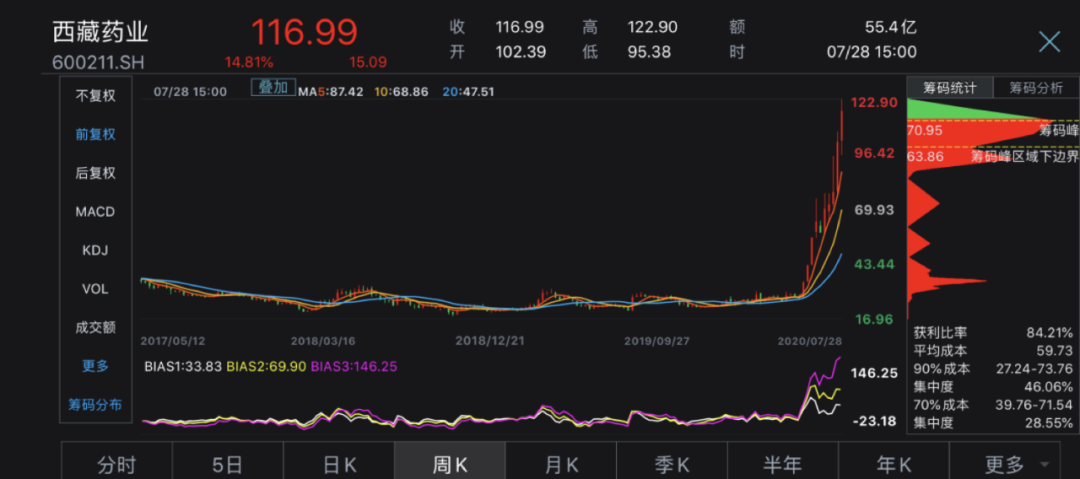This screenshot has width=1080, height=479.
Task: Open the 分时 chart tab
Action: point(116,465)
